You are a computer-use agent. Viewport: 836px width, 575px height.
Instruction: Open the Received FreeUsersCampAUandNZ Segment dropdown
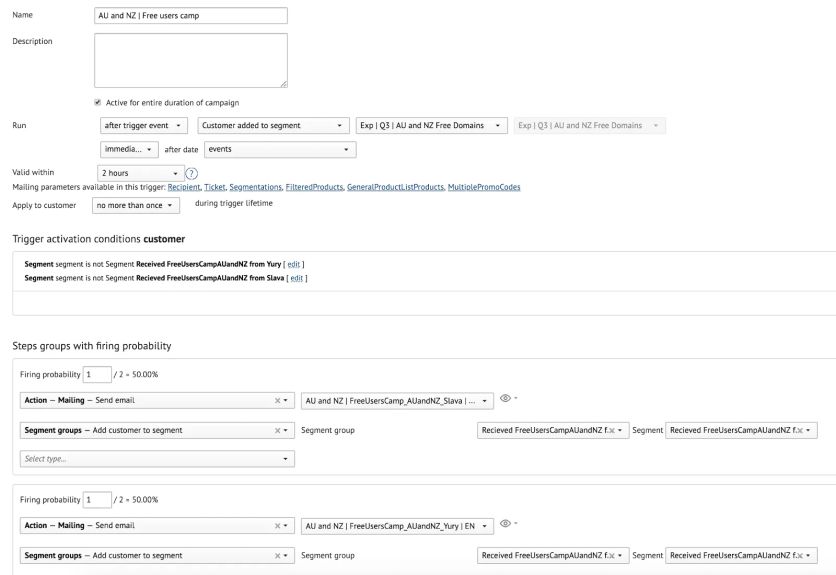[x=741, y=556]
